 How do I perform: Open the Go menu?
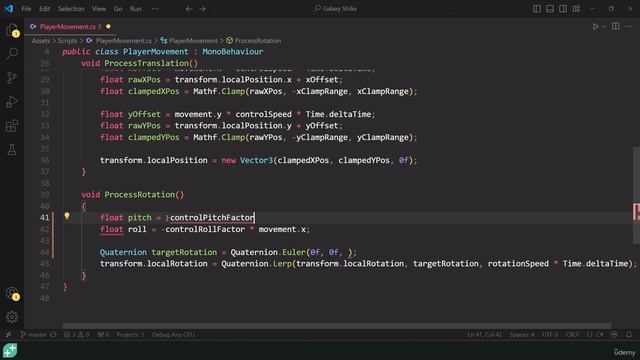(118, 9)
